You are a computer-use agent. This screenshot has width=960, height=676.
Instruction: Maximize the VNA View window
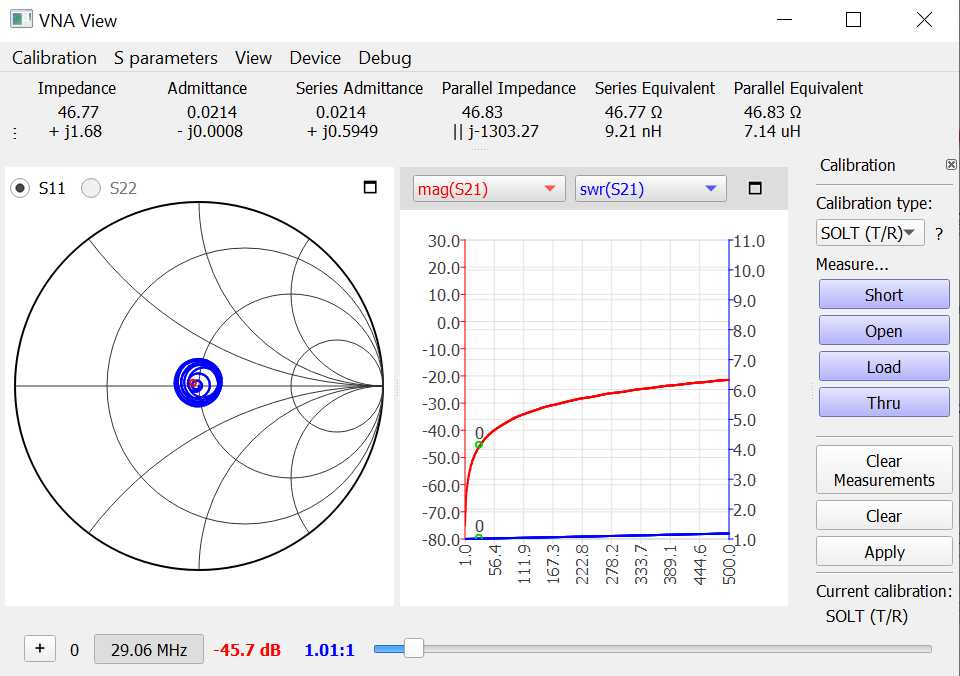tap(853, 20)
